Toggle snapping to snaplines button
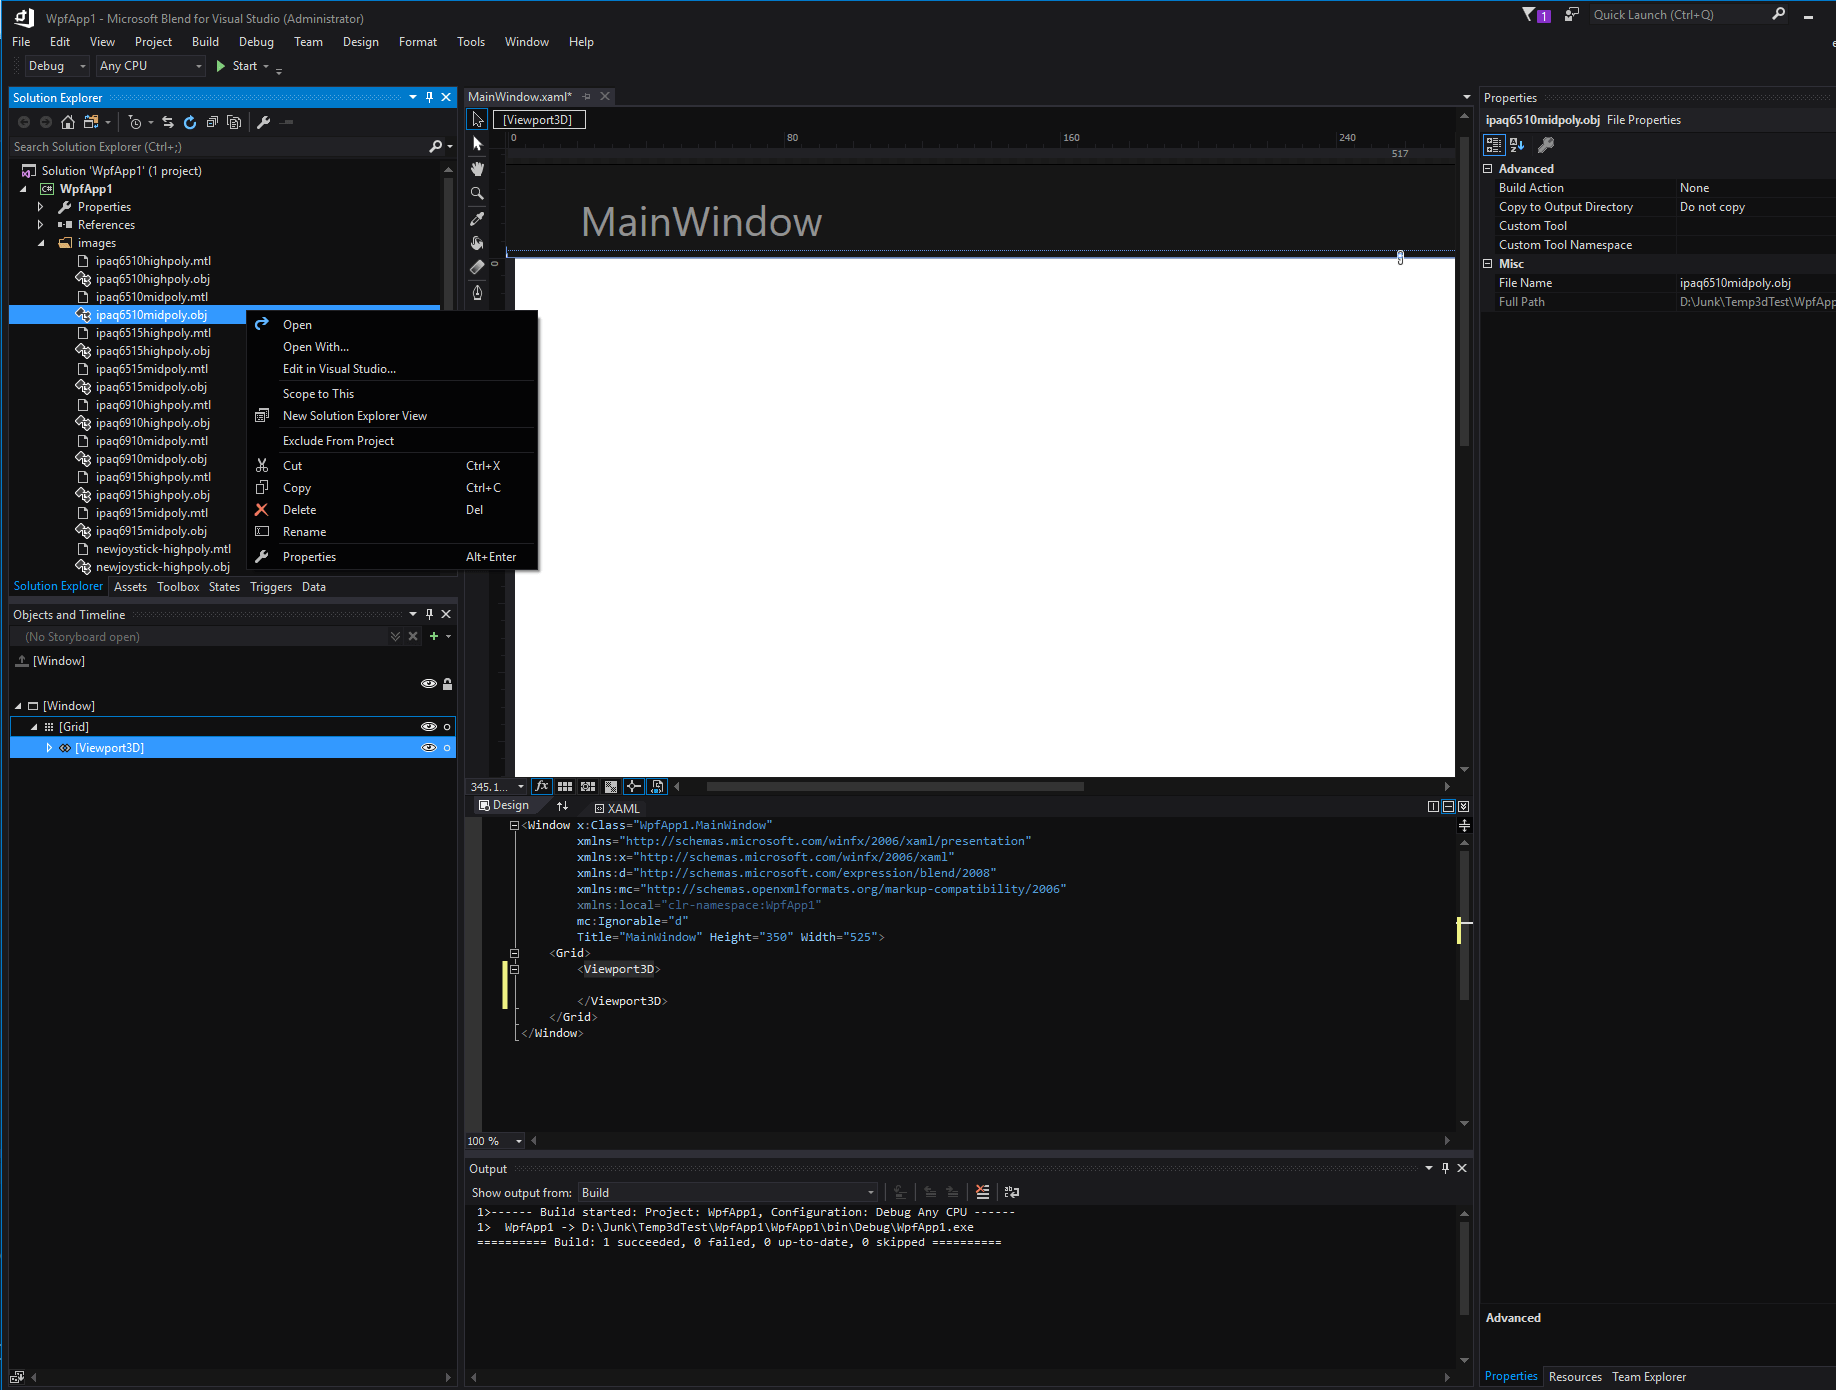This screenshot has width=1836, height=1390. [634, 787]
